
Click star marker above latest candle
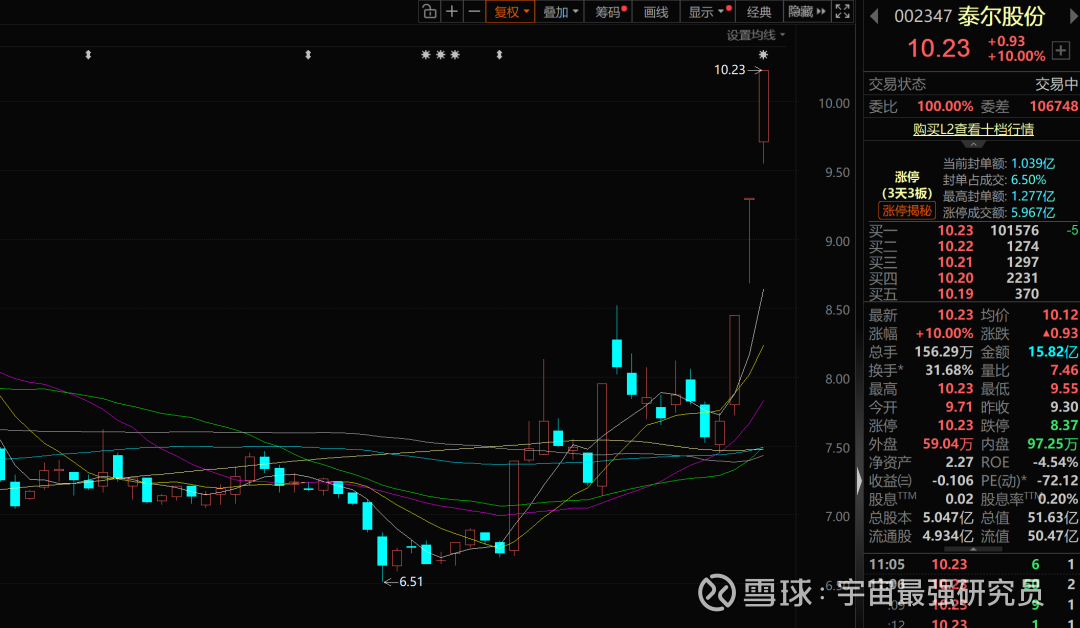click(x=763, y=54)
